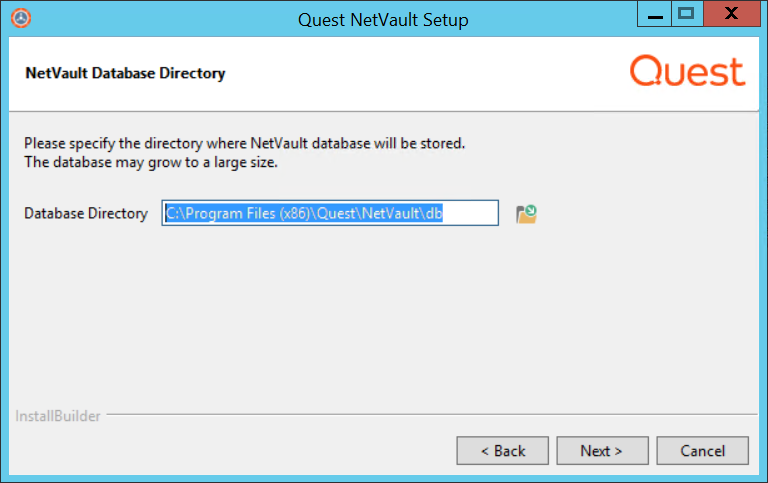Screen dimensions: 768x483
Task: Select the NetVault Database Directory heading
Action: pos(125,73)
